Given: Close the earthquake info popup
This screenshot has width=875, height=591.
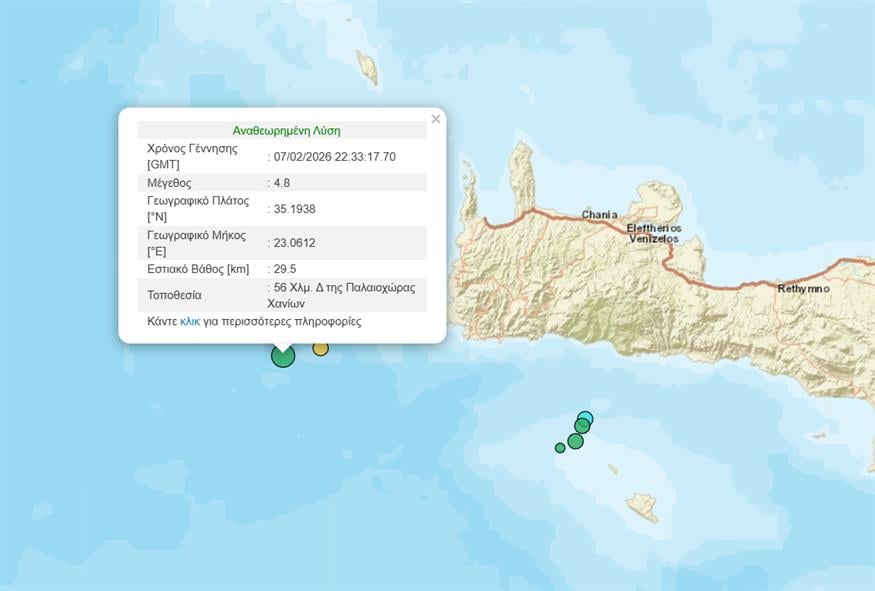Looking at the screenshot, I should (435, 119).
